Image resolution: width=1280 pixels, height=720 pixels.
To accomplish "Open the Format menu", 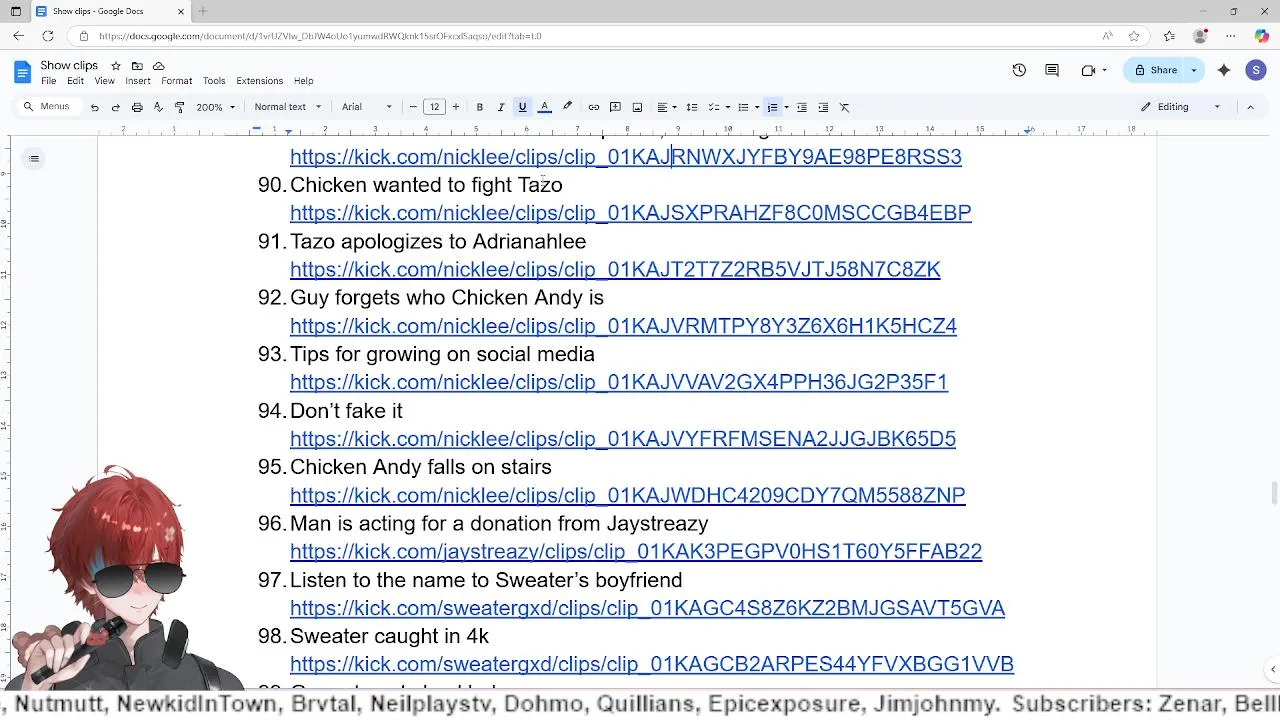I will pos(176,81).
